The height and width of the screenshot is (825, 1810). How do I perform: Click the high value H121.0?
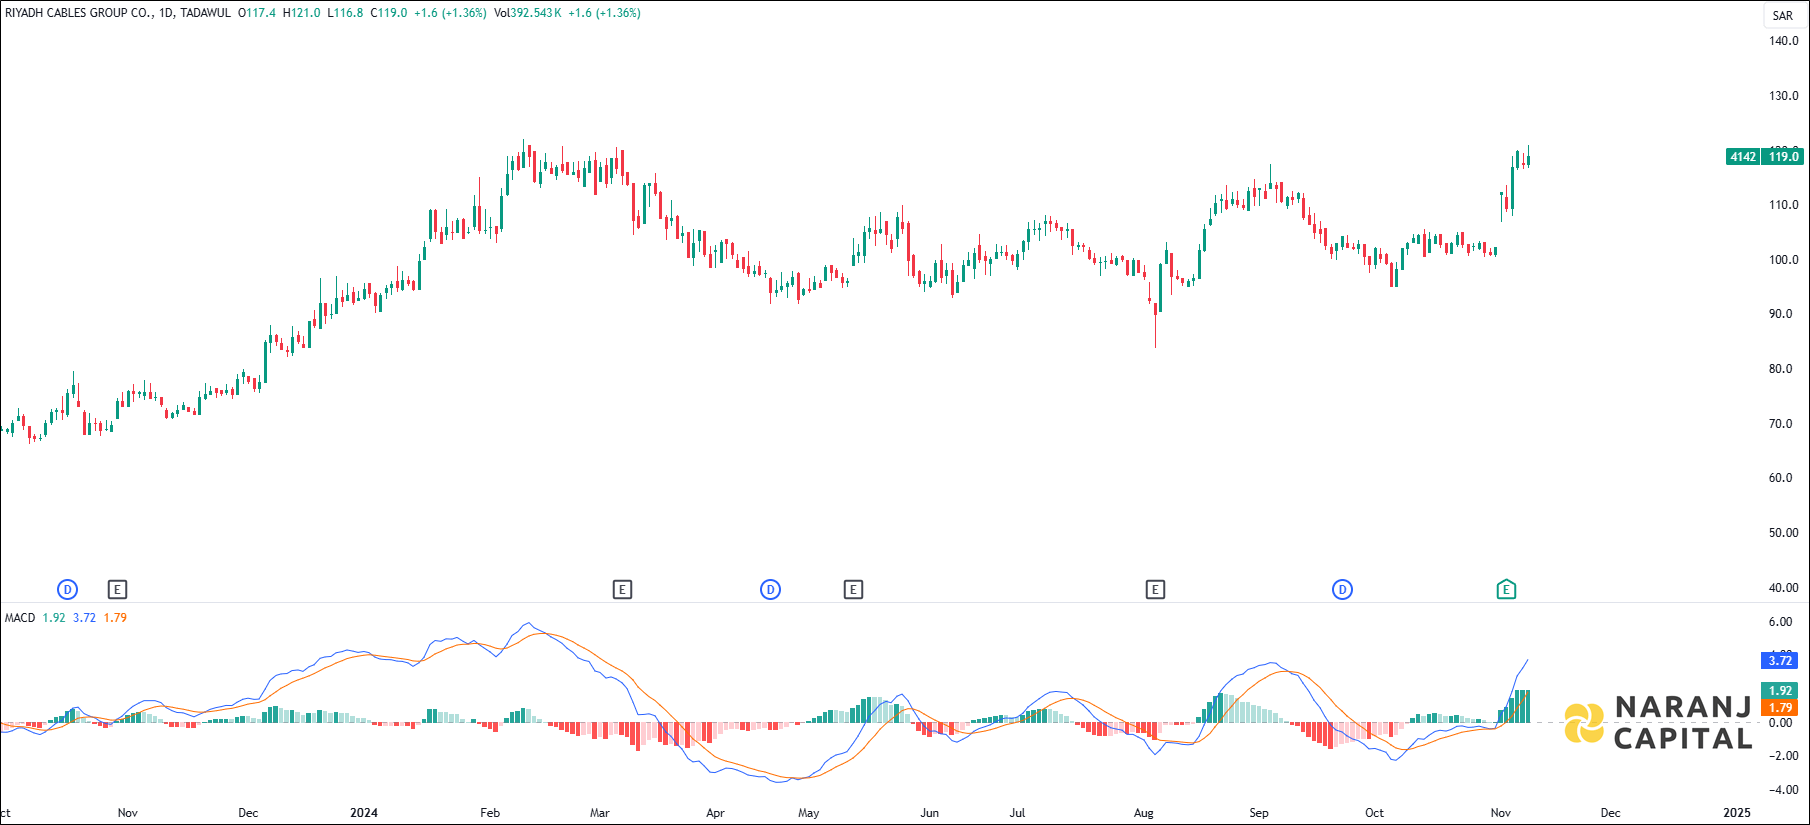[302, 13]
